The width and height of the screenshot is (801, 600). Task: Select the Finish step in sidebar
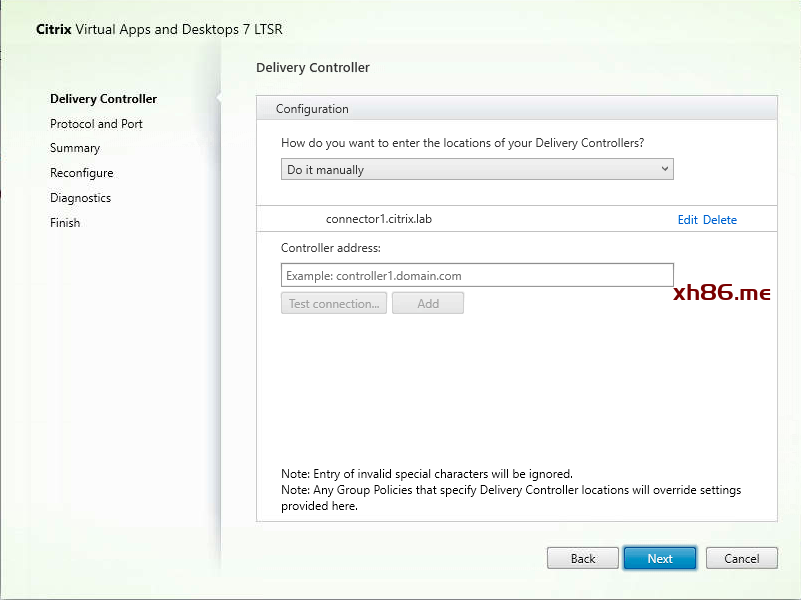coord(65,223)
